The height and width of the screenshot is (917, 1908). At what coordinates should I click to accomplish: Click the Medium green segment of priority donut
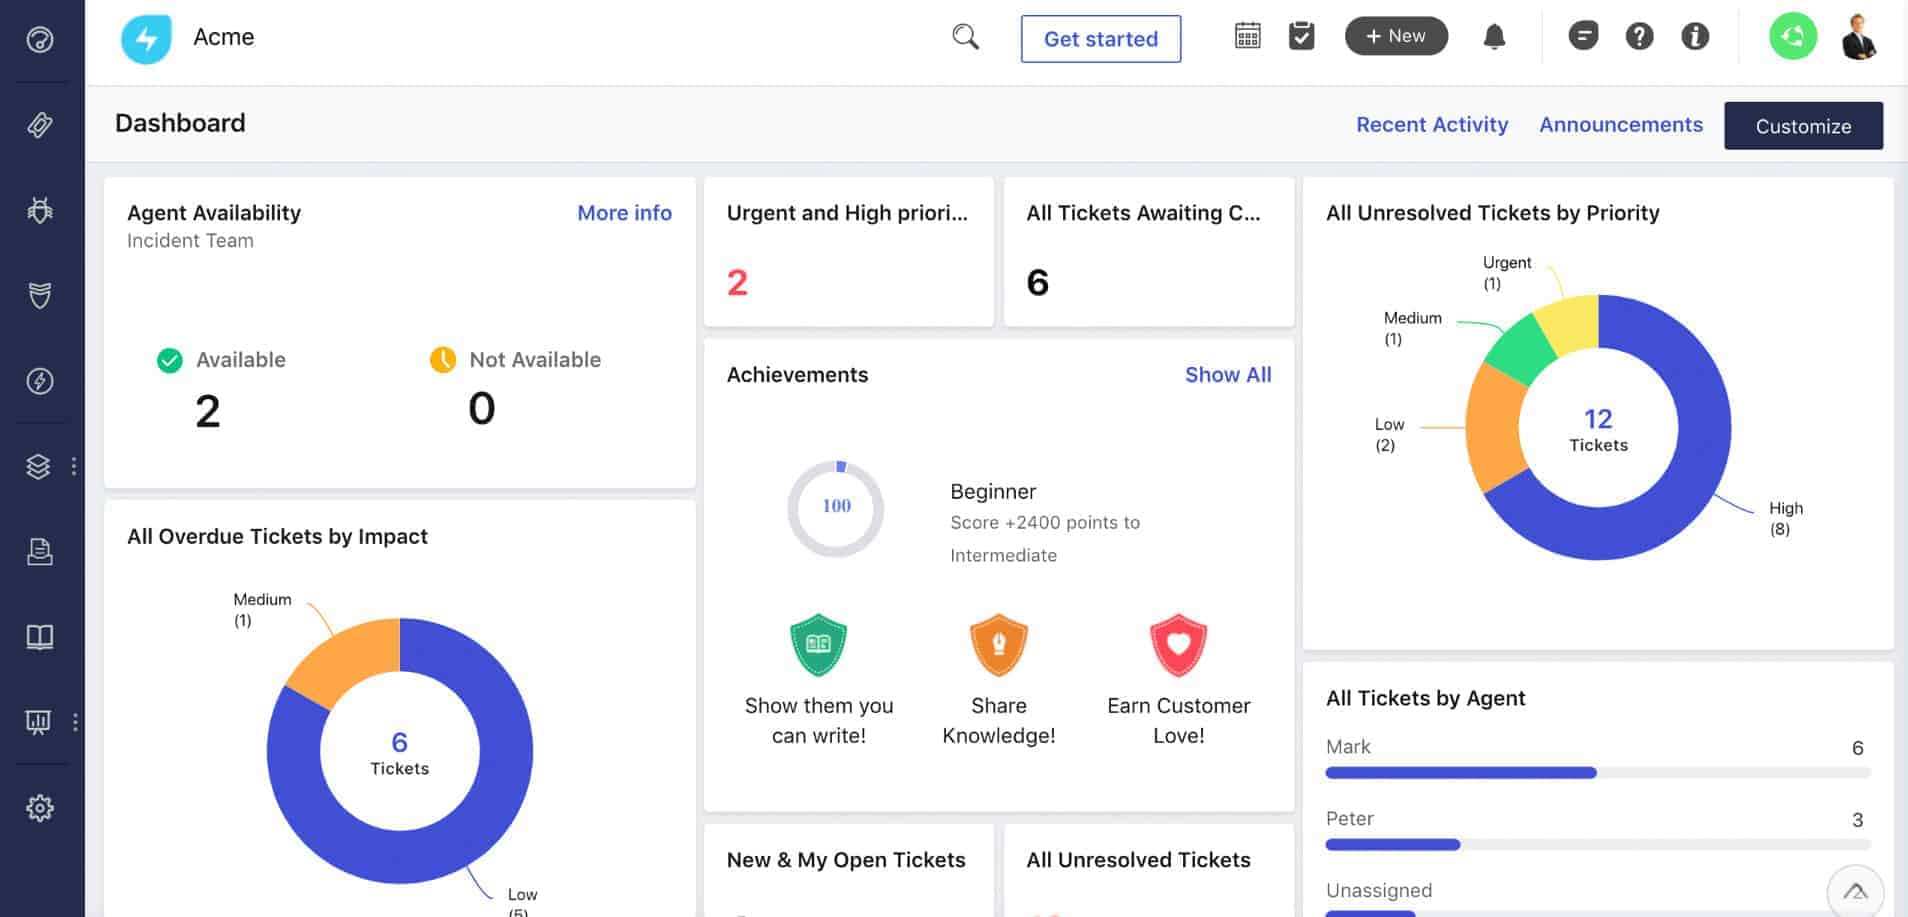pyautogui.click(x=1522, y=350)
